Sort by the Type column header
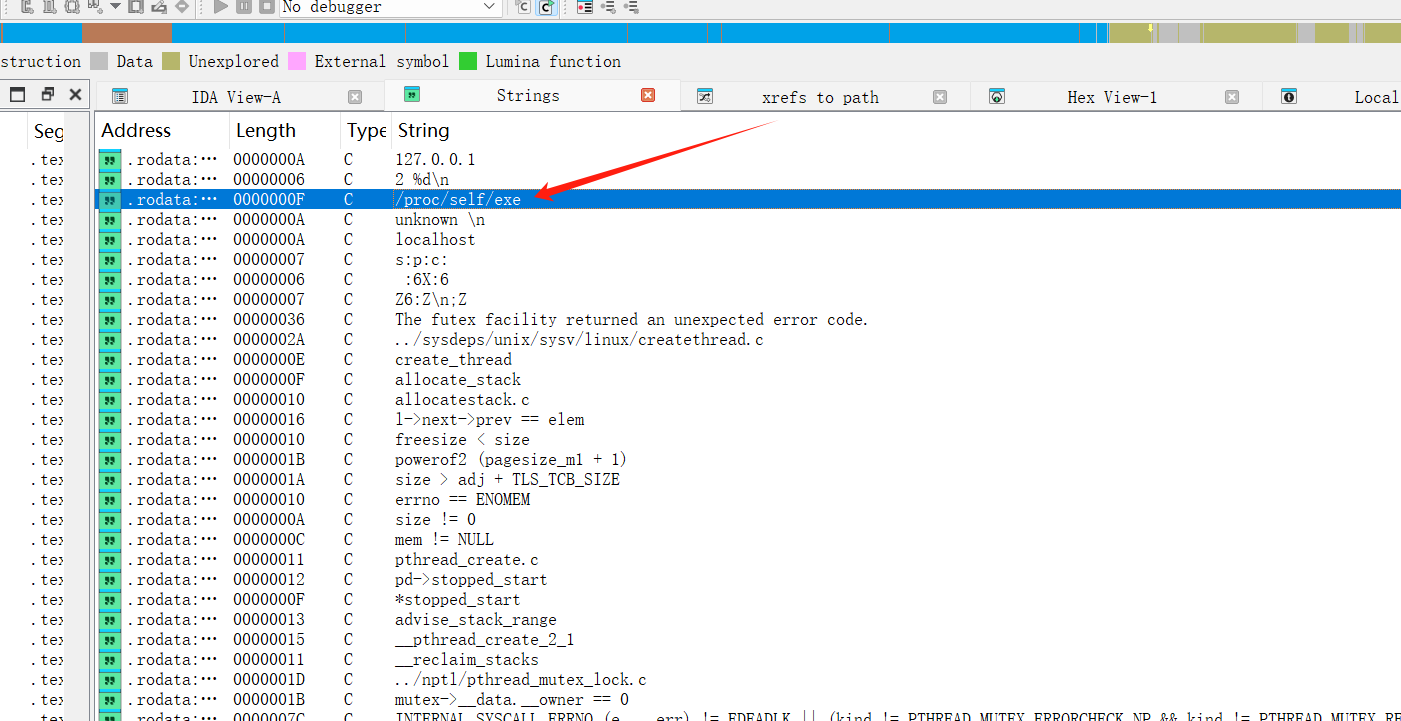This screenshot has width=1401, height=721. [x=366, y=131]
